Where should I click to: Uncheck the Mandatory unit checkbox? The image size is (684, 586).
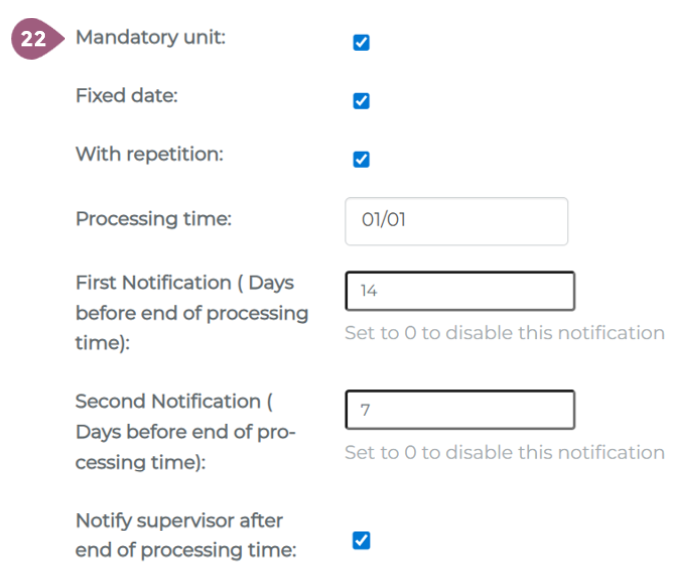(x=362, y=43)
